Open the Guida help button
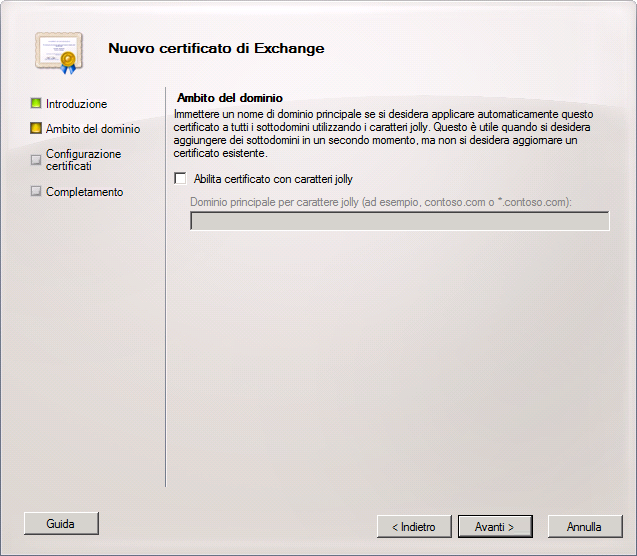This screenshot has height=556, width=637. [x=61, y=524]
